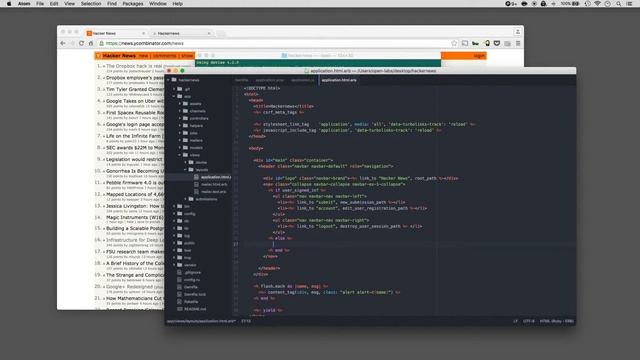The width and height of the screenshot is (640, 360).
Task: Open the Window menu
Action: (x=158, y=4)
